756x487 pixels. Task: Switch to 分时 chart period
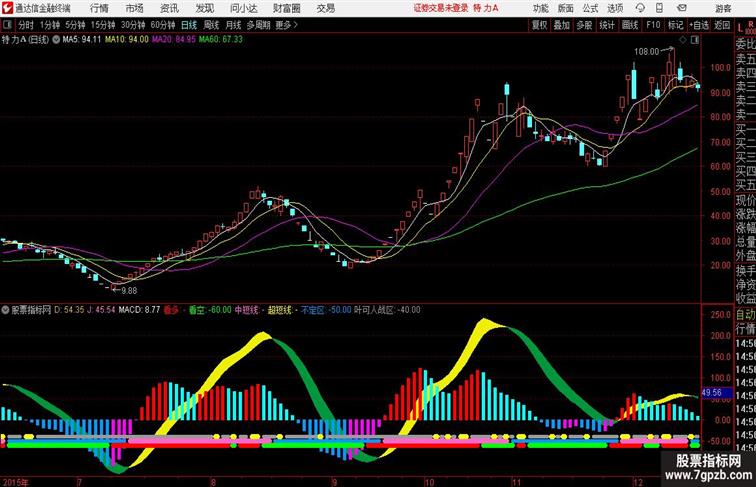click(x=26, y=25)
